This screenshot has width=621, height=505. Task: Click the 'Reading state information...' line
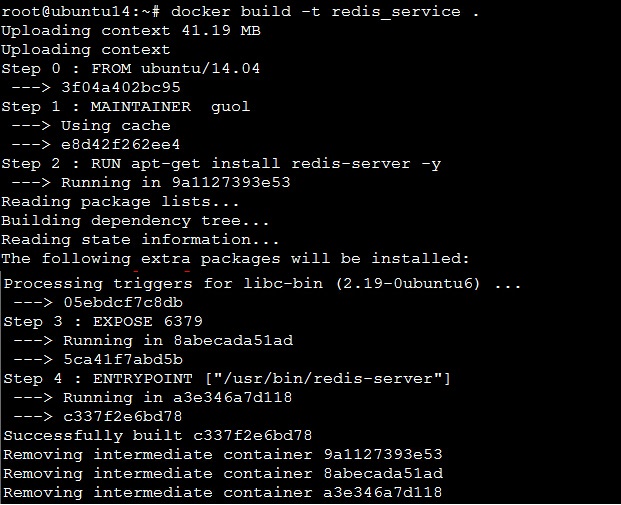(140, 240)
